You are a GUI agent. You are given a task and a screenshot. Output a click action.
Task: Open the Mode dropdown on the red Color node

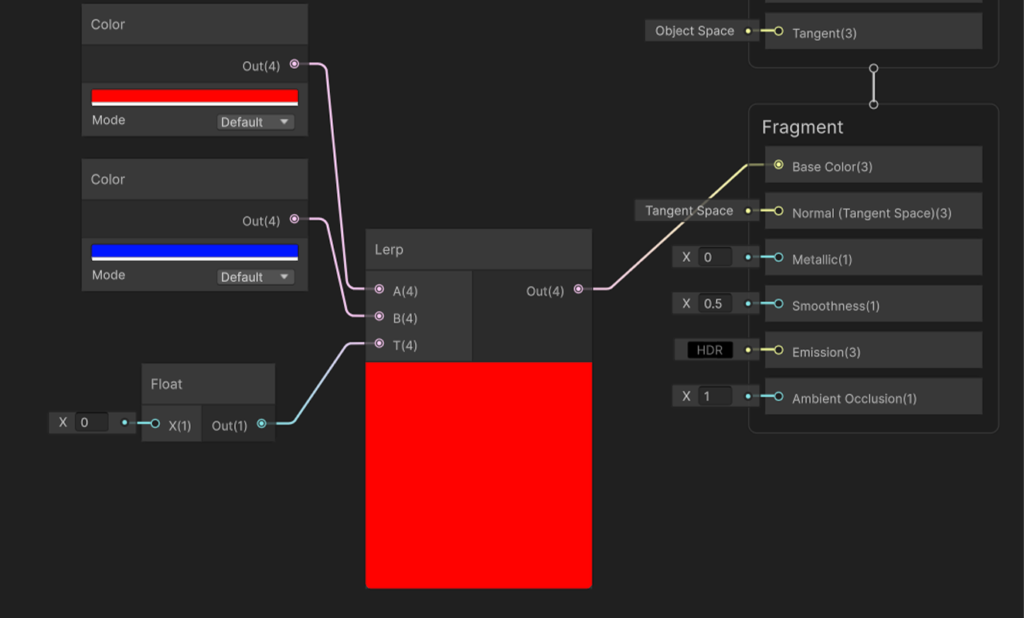click(253, 121)
